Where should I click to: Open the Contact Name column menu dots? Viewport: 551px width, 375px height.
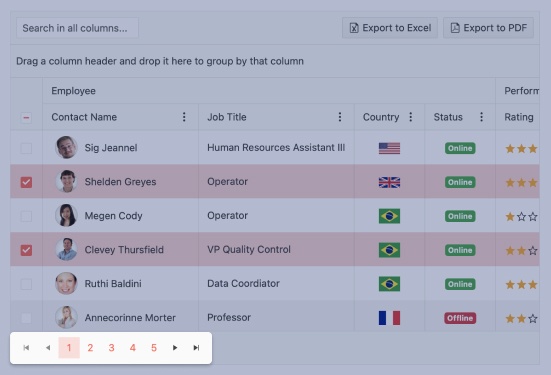[x=184, y=117]
